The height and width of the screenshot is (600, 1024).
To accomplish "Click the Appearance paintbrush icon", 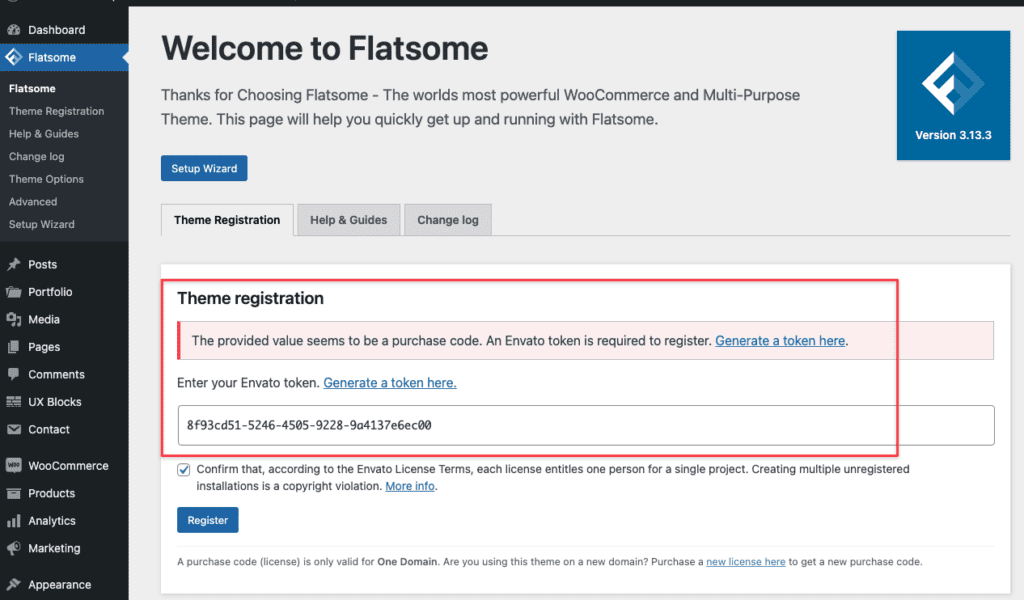I will click(14, 584).
